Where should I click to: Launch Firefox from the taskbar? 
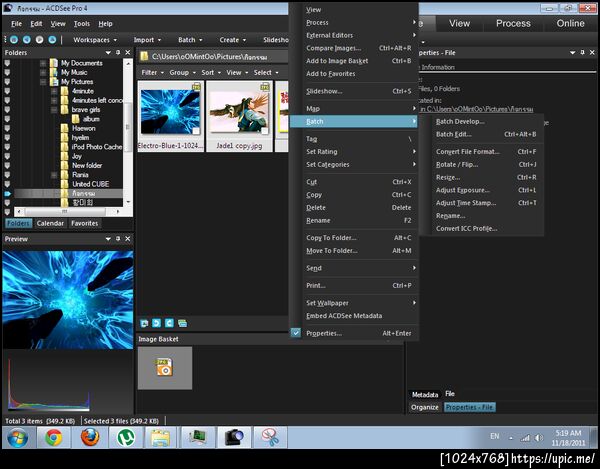pos(90,438)
